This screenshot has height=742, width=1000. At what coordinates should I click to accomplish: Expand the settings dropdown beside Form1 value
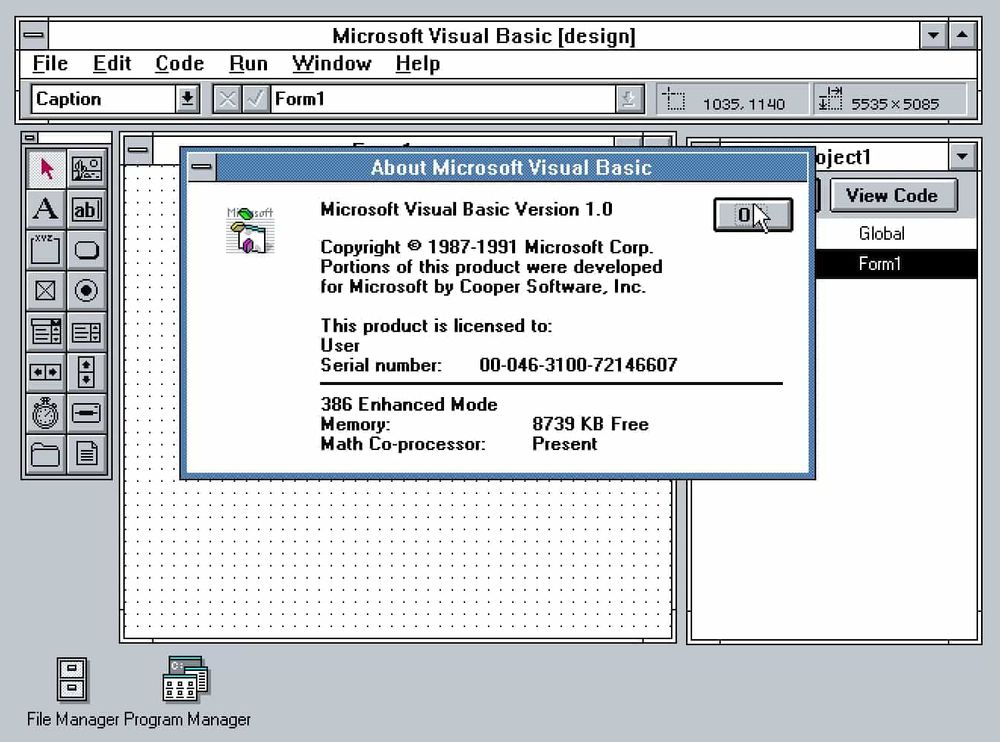(628, 99)
